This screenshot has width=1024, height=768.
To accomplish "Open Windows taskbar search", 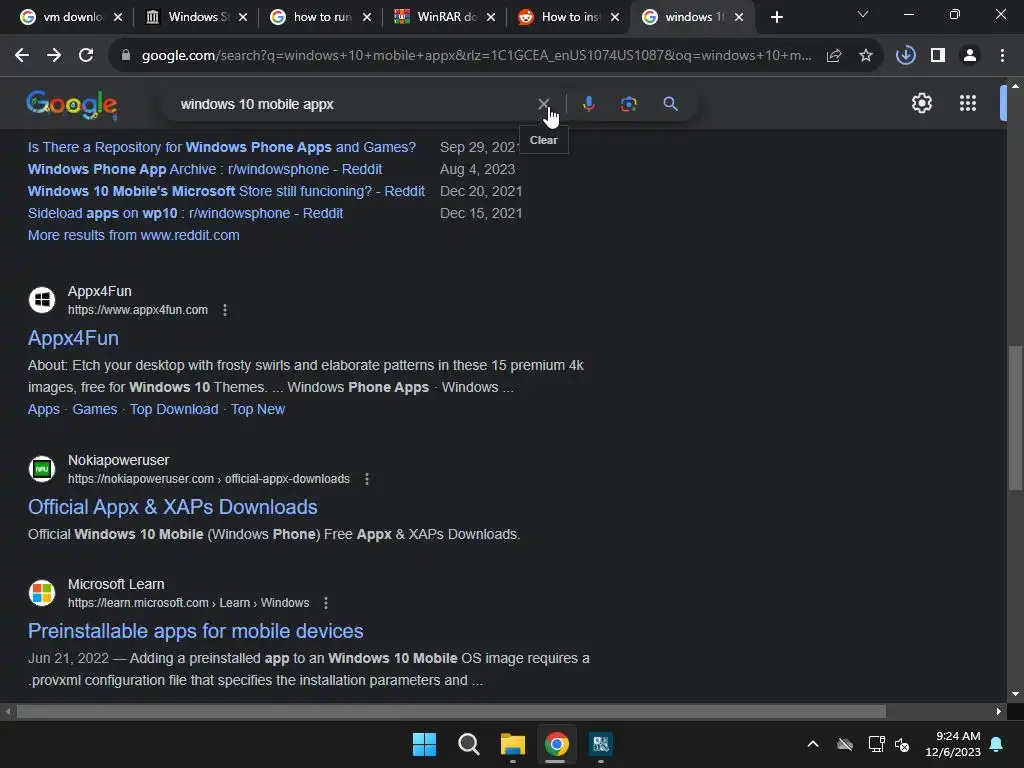I will click(469, 744).
